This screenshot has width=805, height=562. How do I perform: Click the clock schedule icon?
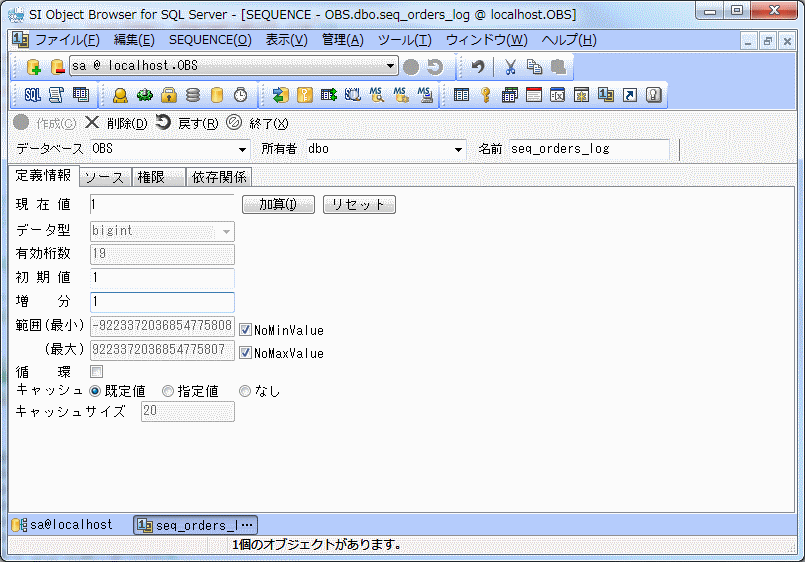point(241,95)
